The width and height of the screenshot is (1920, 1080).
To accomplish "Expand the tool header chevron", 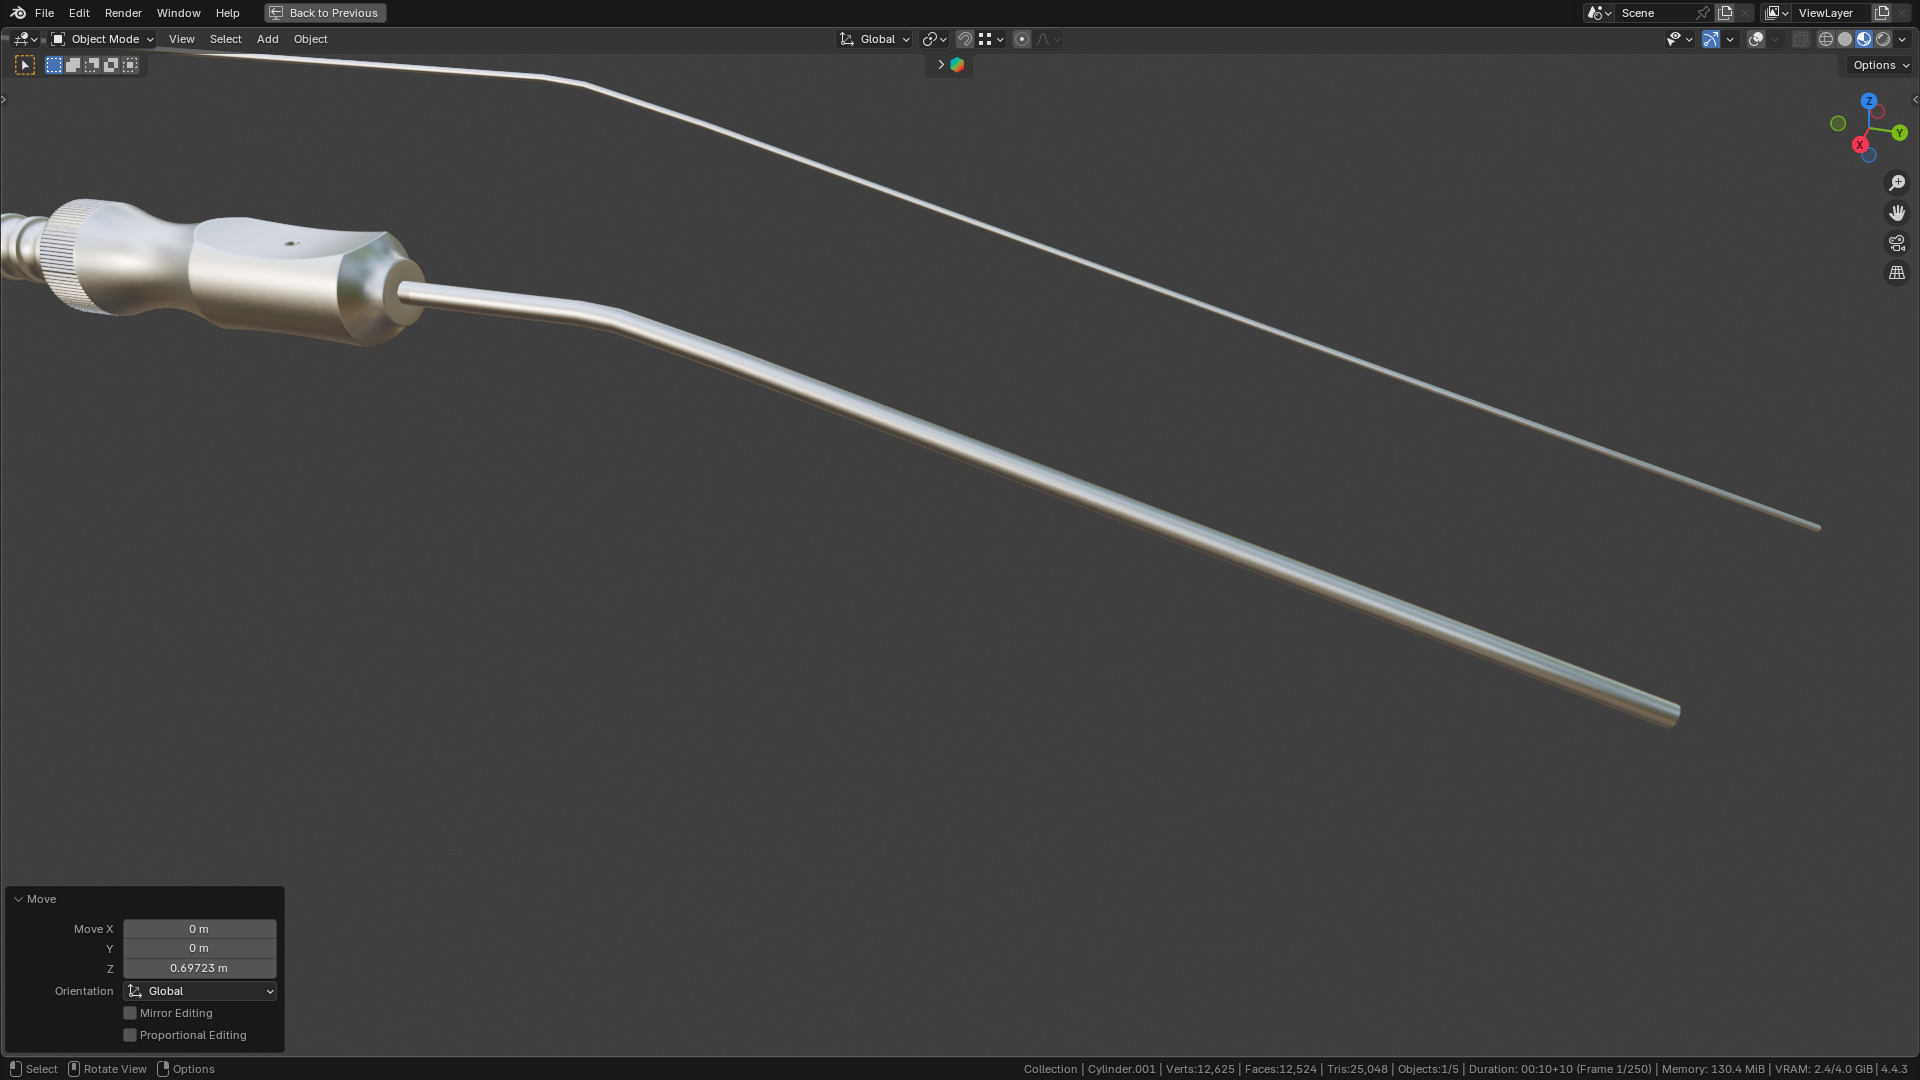I will (x=940, y=65).
